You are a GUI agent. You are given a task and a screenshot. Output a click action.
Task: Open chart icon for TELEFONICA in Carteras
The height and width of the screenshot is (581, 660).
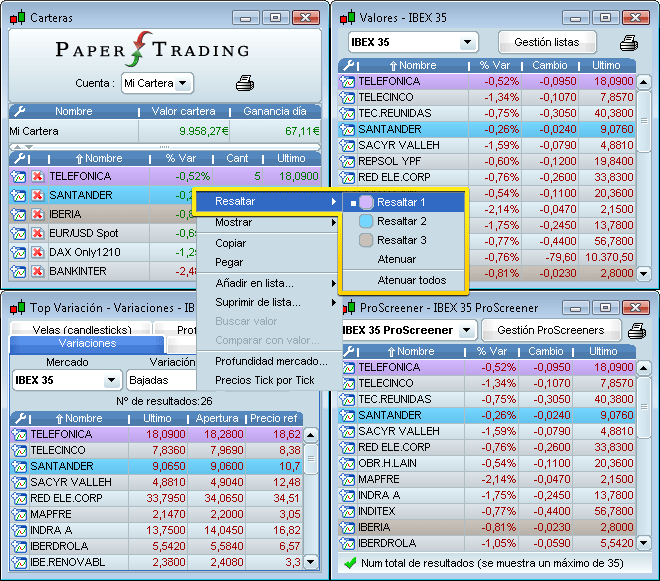pos(19,176)
